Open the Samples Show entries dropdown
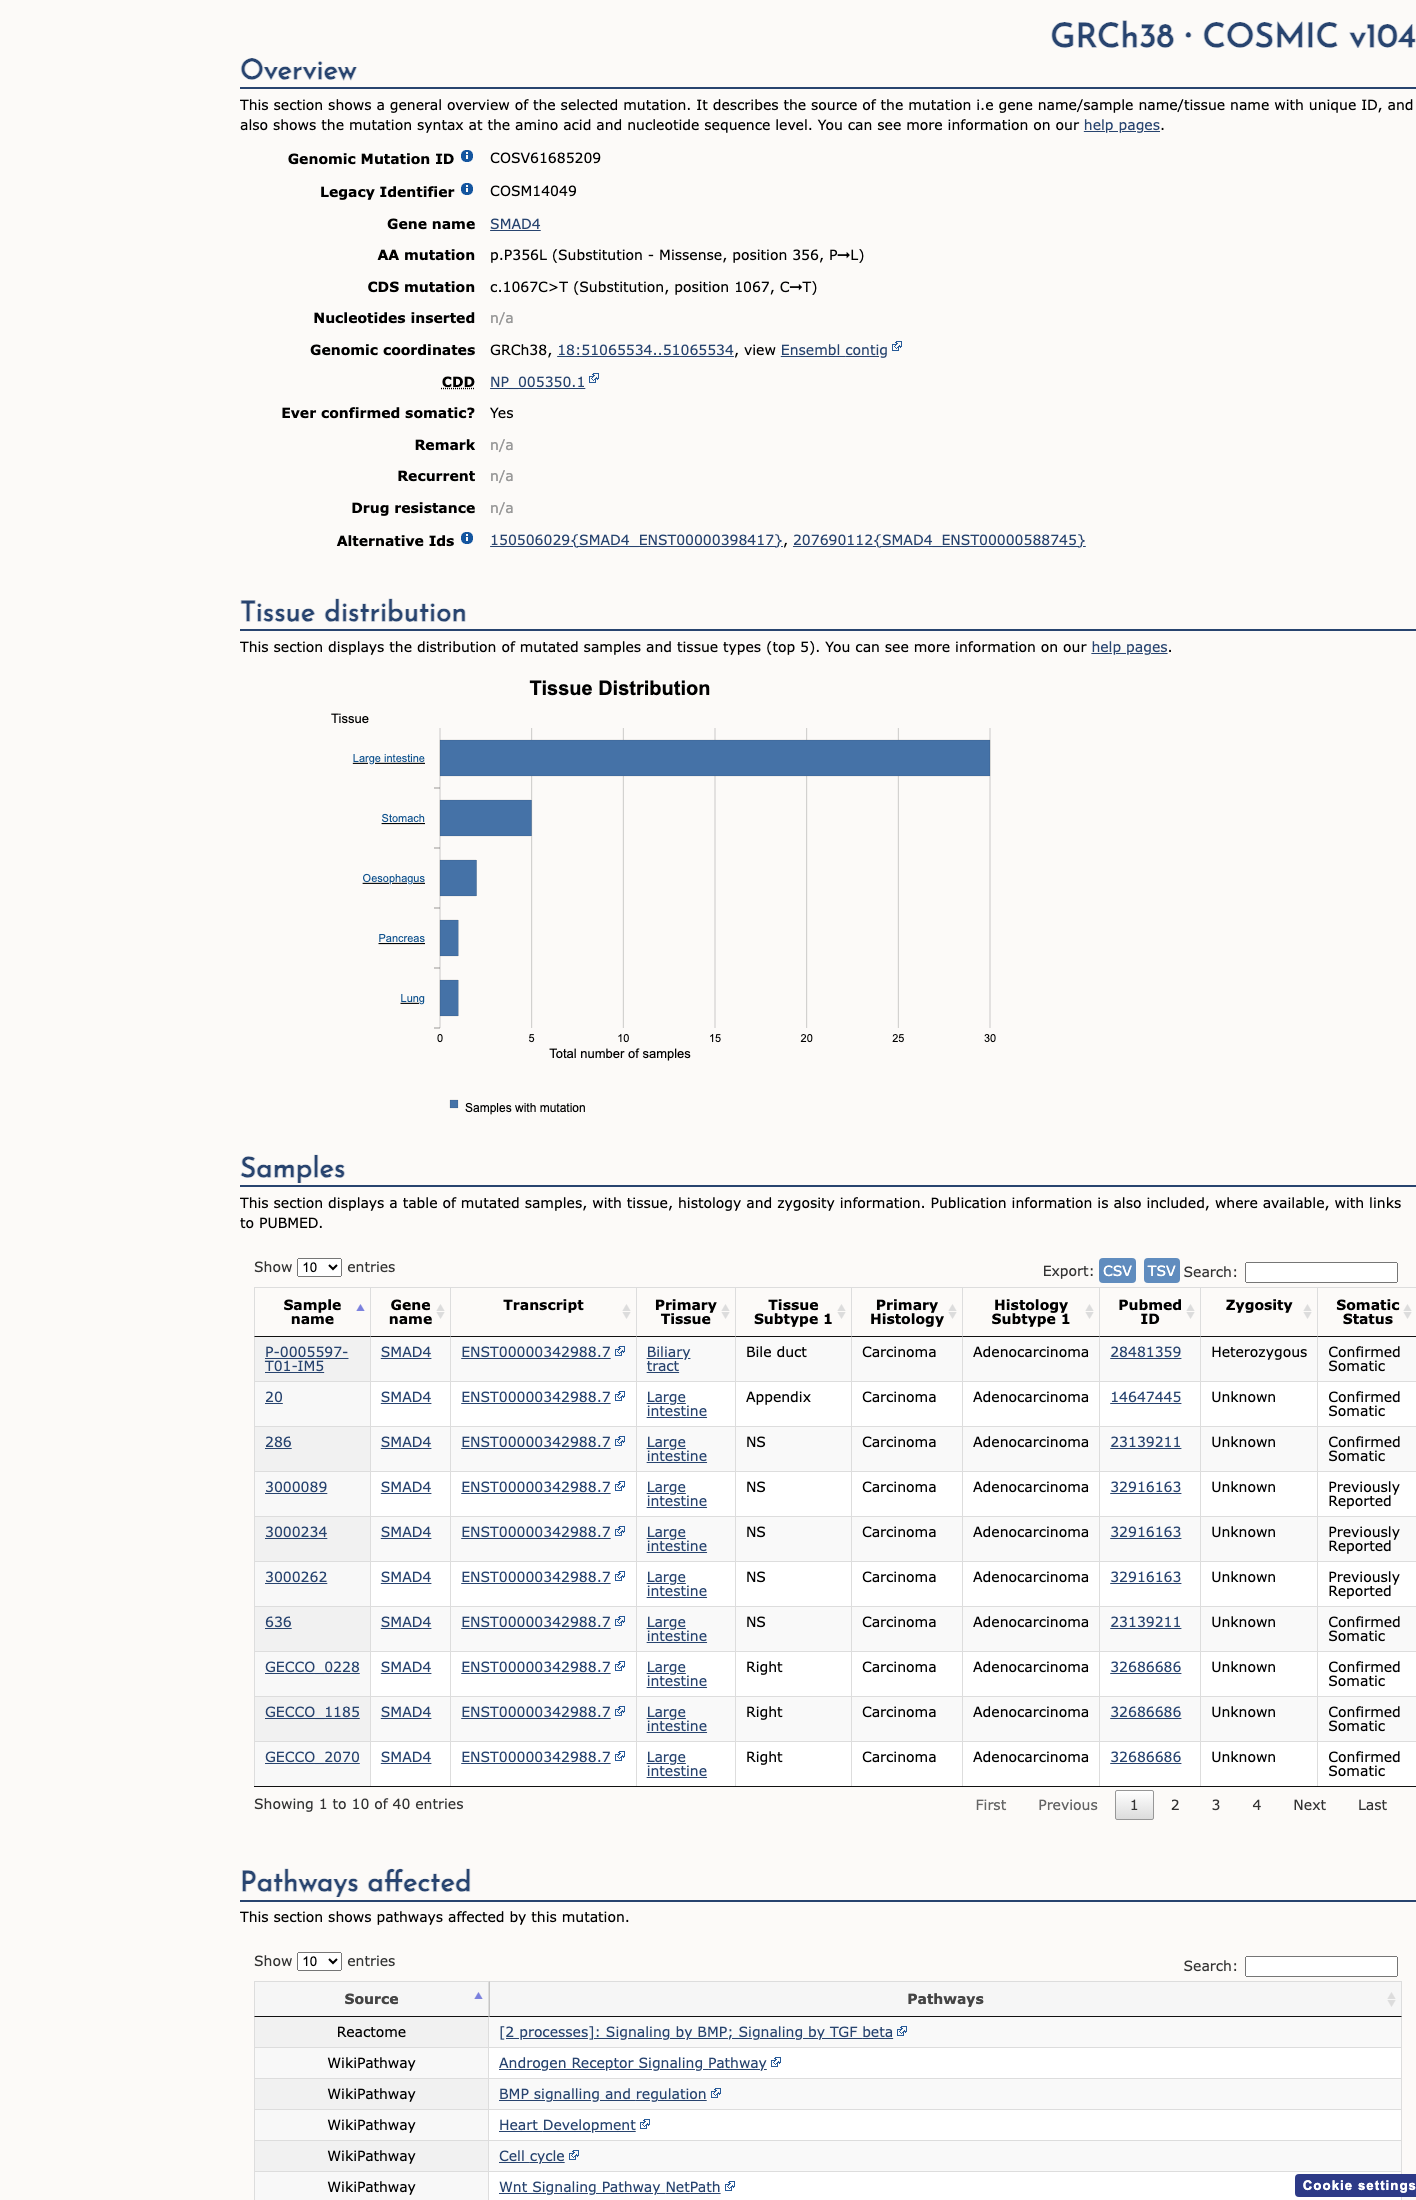1416x2200 pixels. 319,1267
